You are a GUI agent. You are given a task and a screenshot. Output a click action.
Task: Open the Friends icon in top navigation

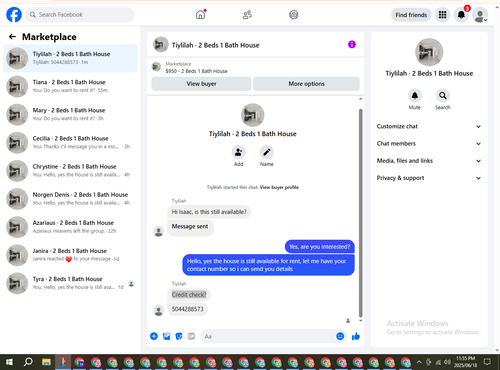[x=247, y=15]
